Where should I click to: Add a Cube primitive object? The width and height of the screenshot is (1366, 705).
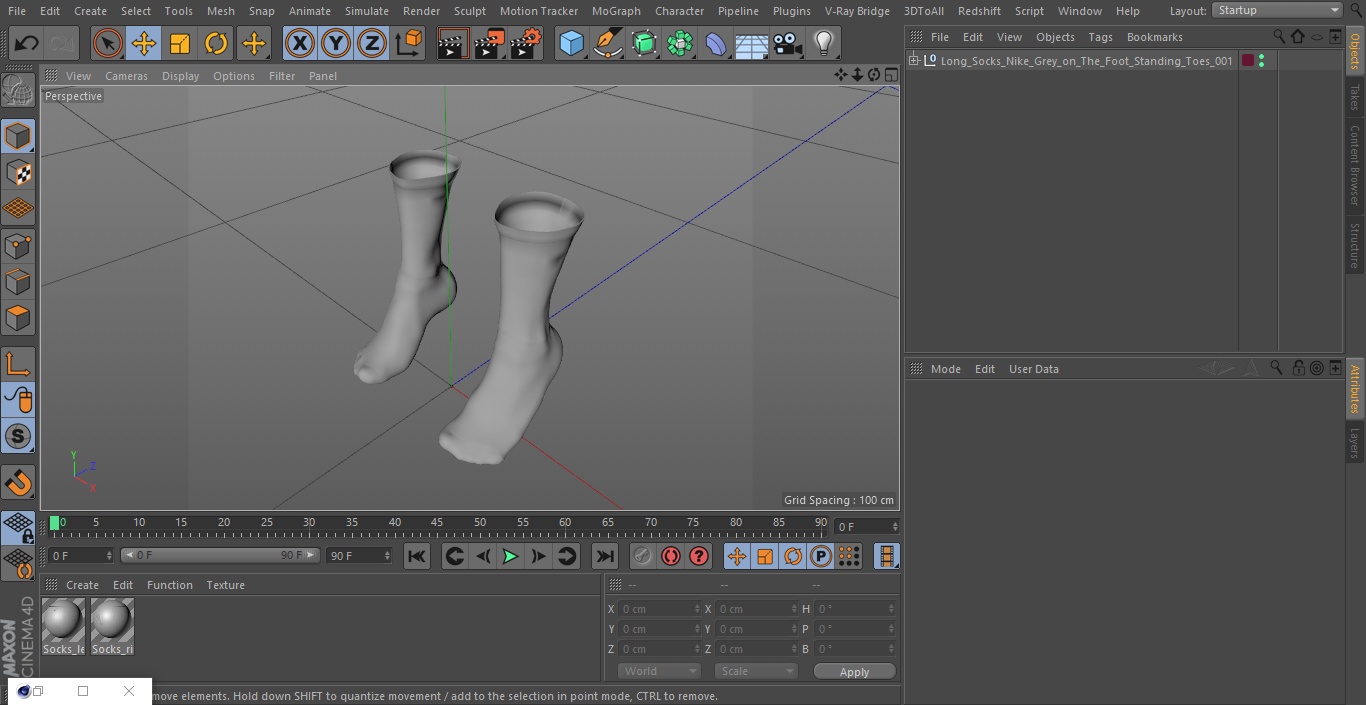(571, 43)
